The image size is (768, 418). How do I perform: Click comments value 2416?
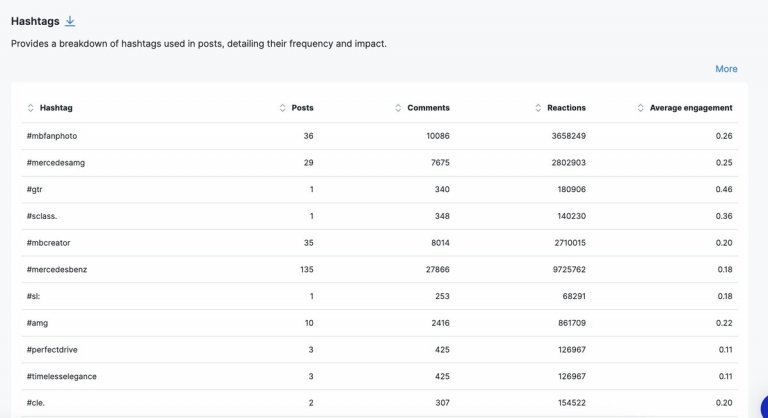coord(440,323)
